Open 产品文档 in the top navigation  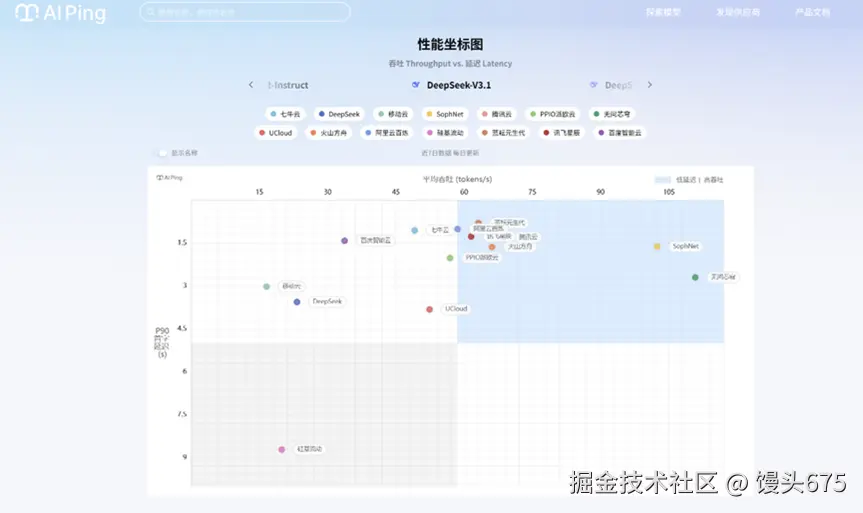[812, 12]
